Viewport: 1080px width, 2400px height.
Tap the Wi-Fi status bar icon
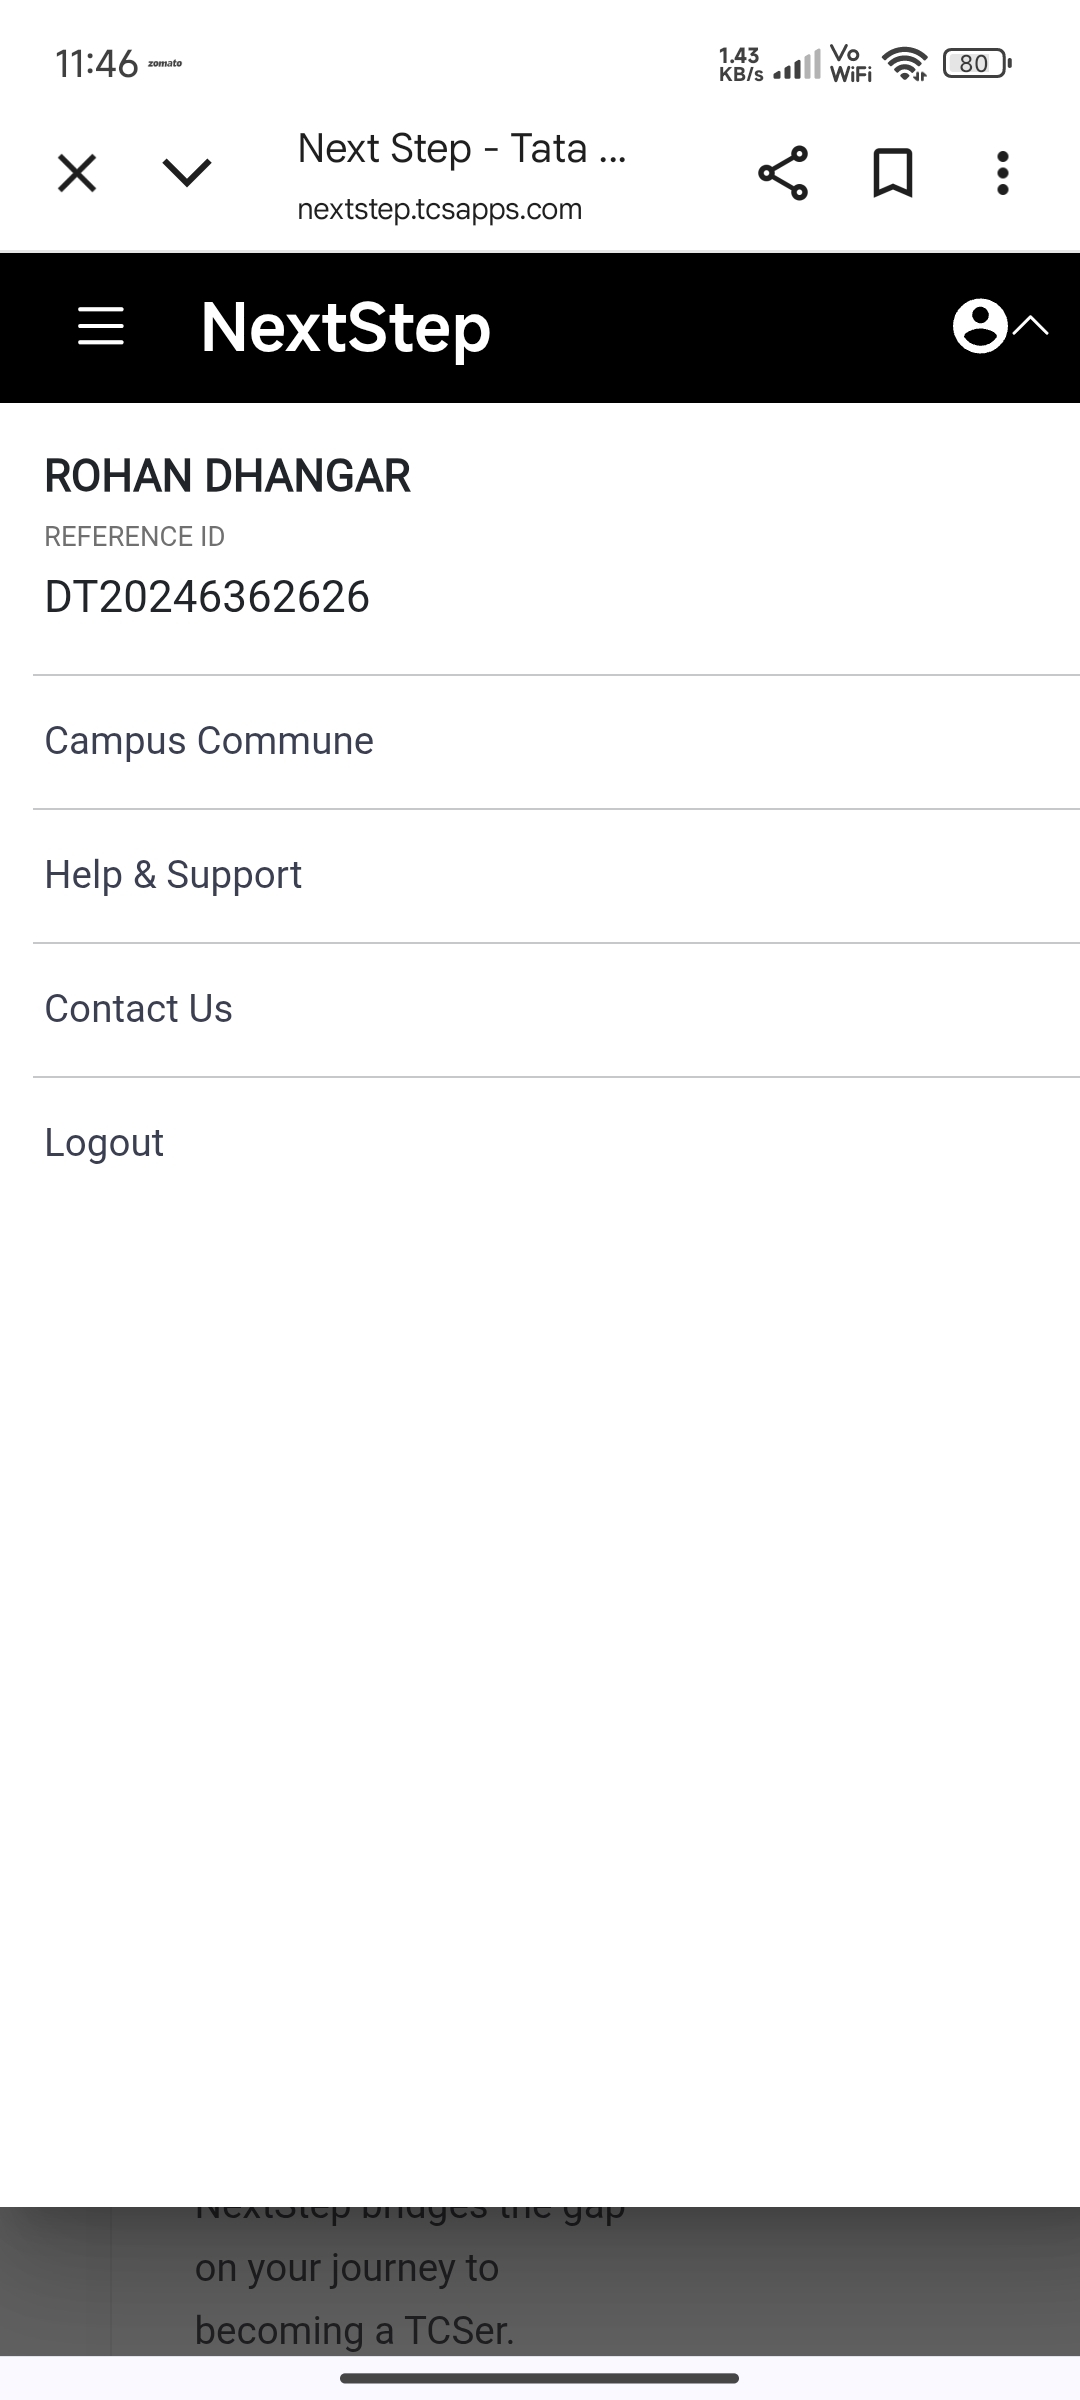(x=905, y=64)
